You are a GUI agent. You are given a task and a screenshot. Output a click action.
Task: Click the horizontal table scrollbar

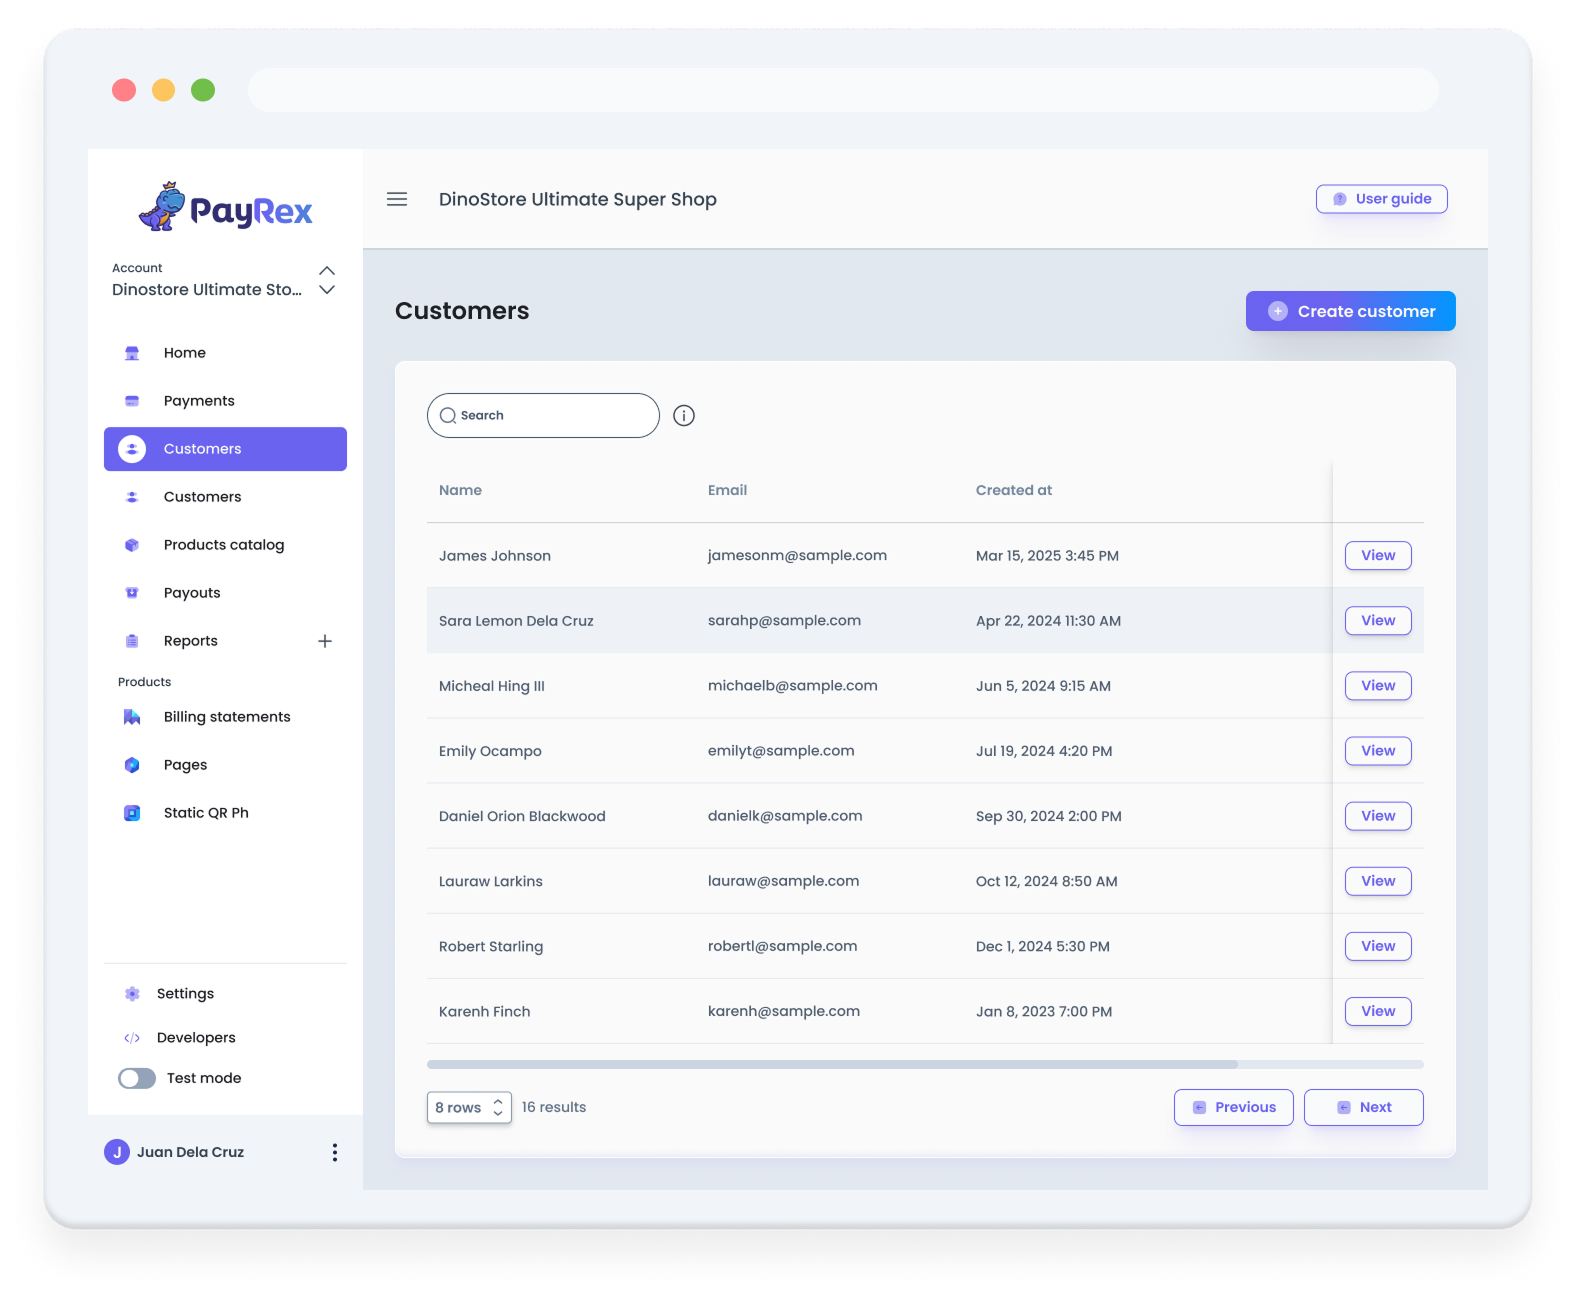pyautogui.click(x=832, y=1065)
